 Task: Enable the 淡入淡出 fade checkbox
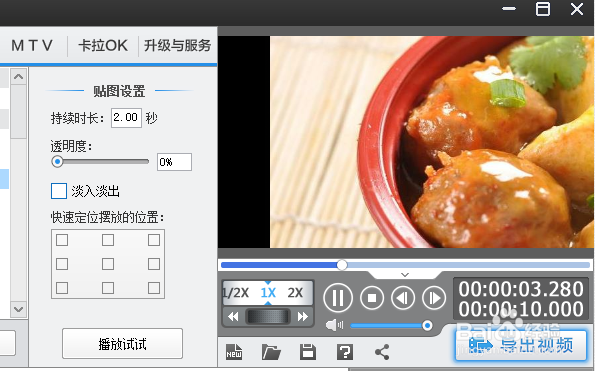coord(59,191)
